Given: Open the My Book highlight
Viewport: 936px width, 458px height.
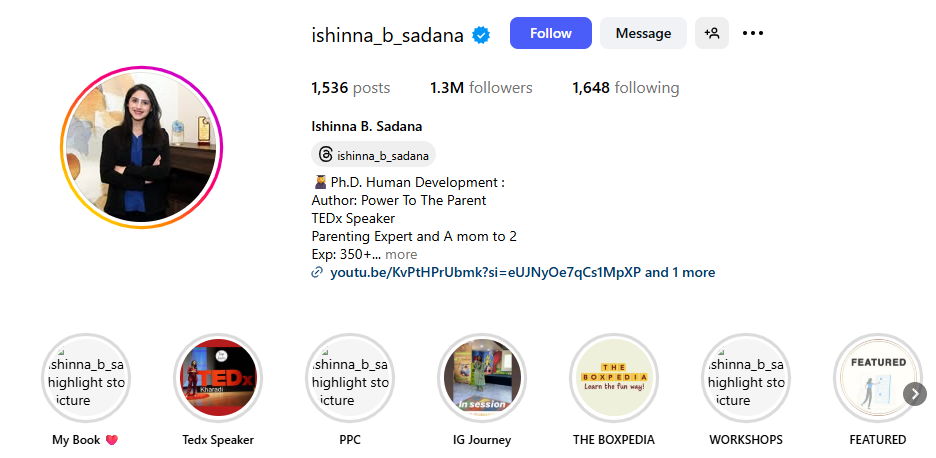Looking at the screenshot, I should [x=85, y=378].
